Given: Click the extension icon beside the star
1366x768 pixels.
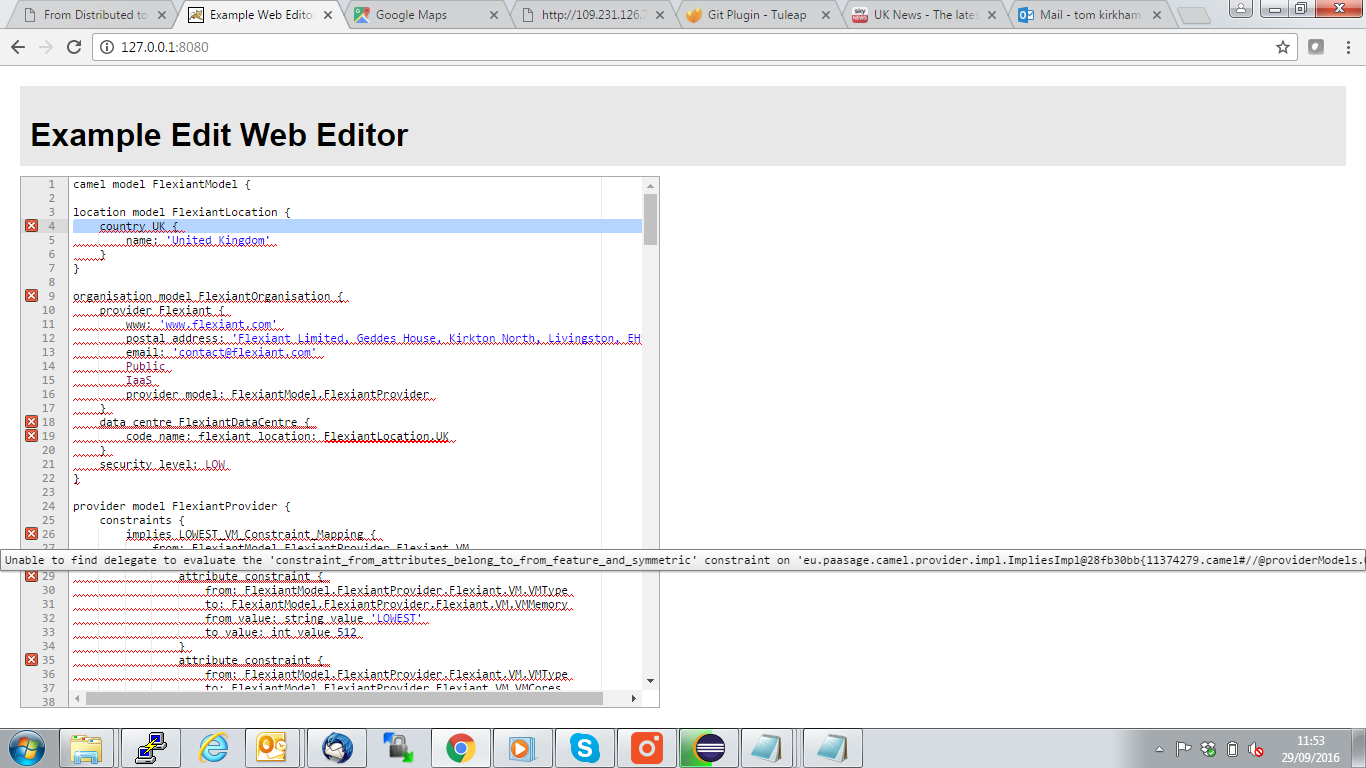Looking at the screenshot, I should point(1316,47).
